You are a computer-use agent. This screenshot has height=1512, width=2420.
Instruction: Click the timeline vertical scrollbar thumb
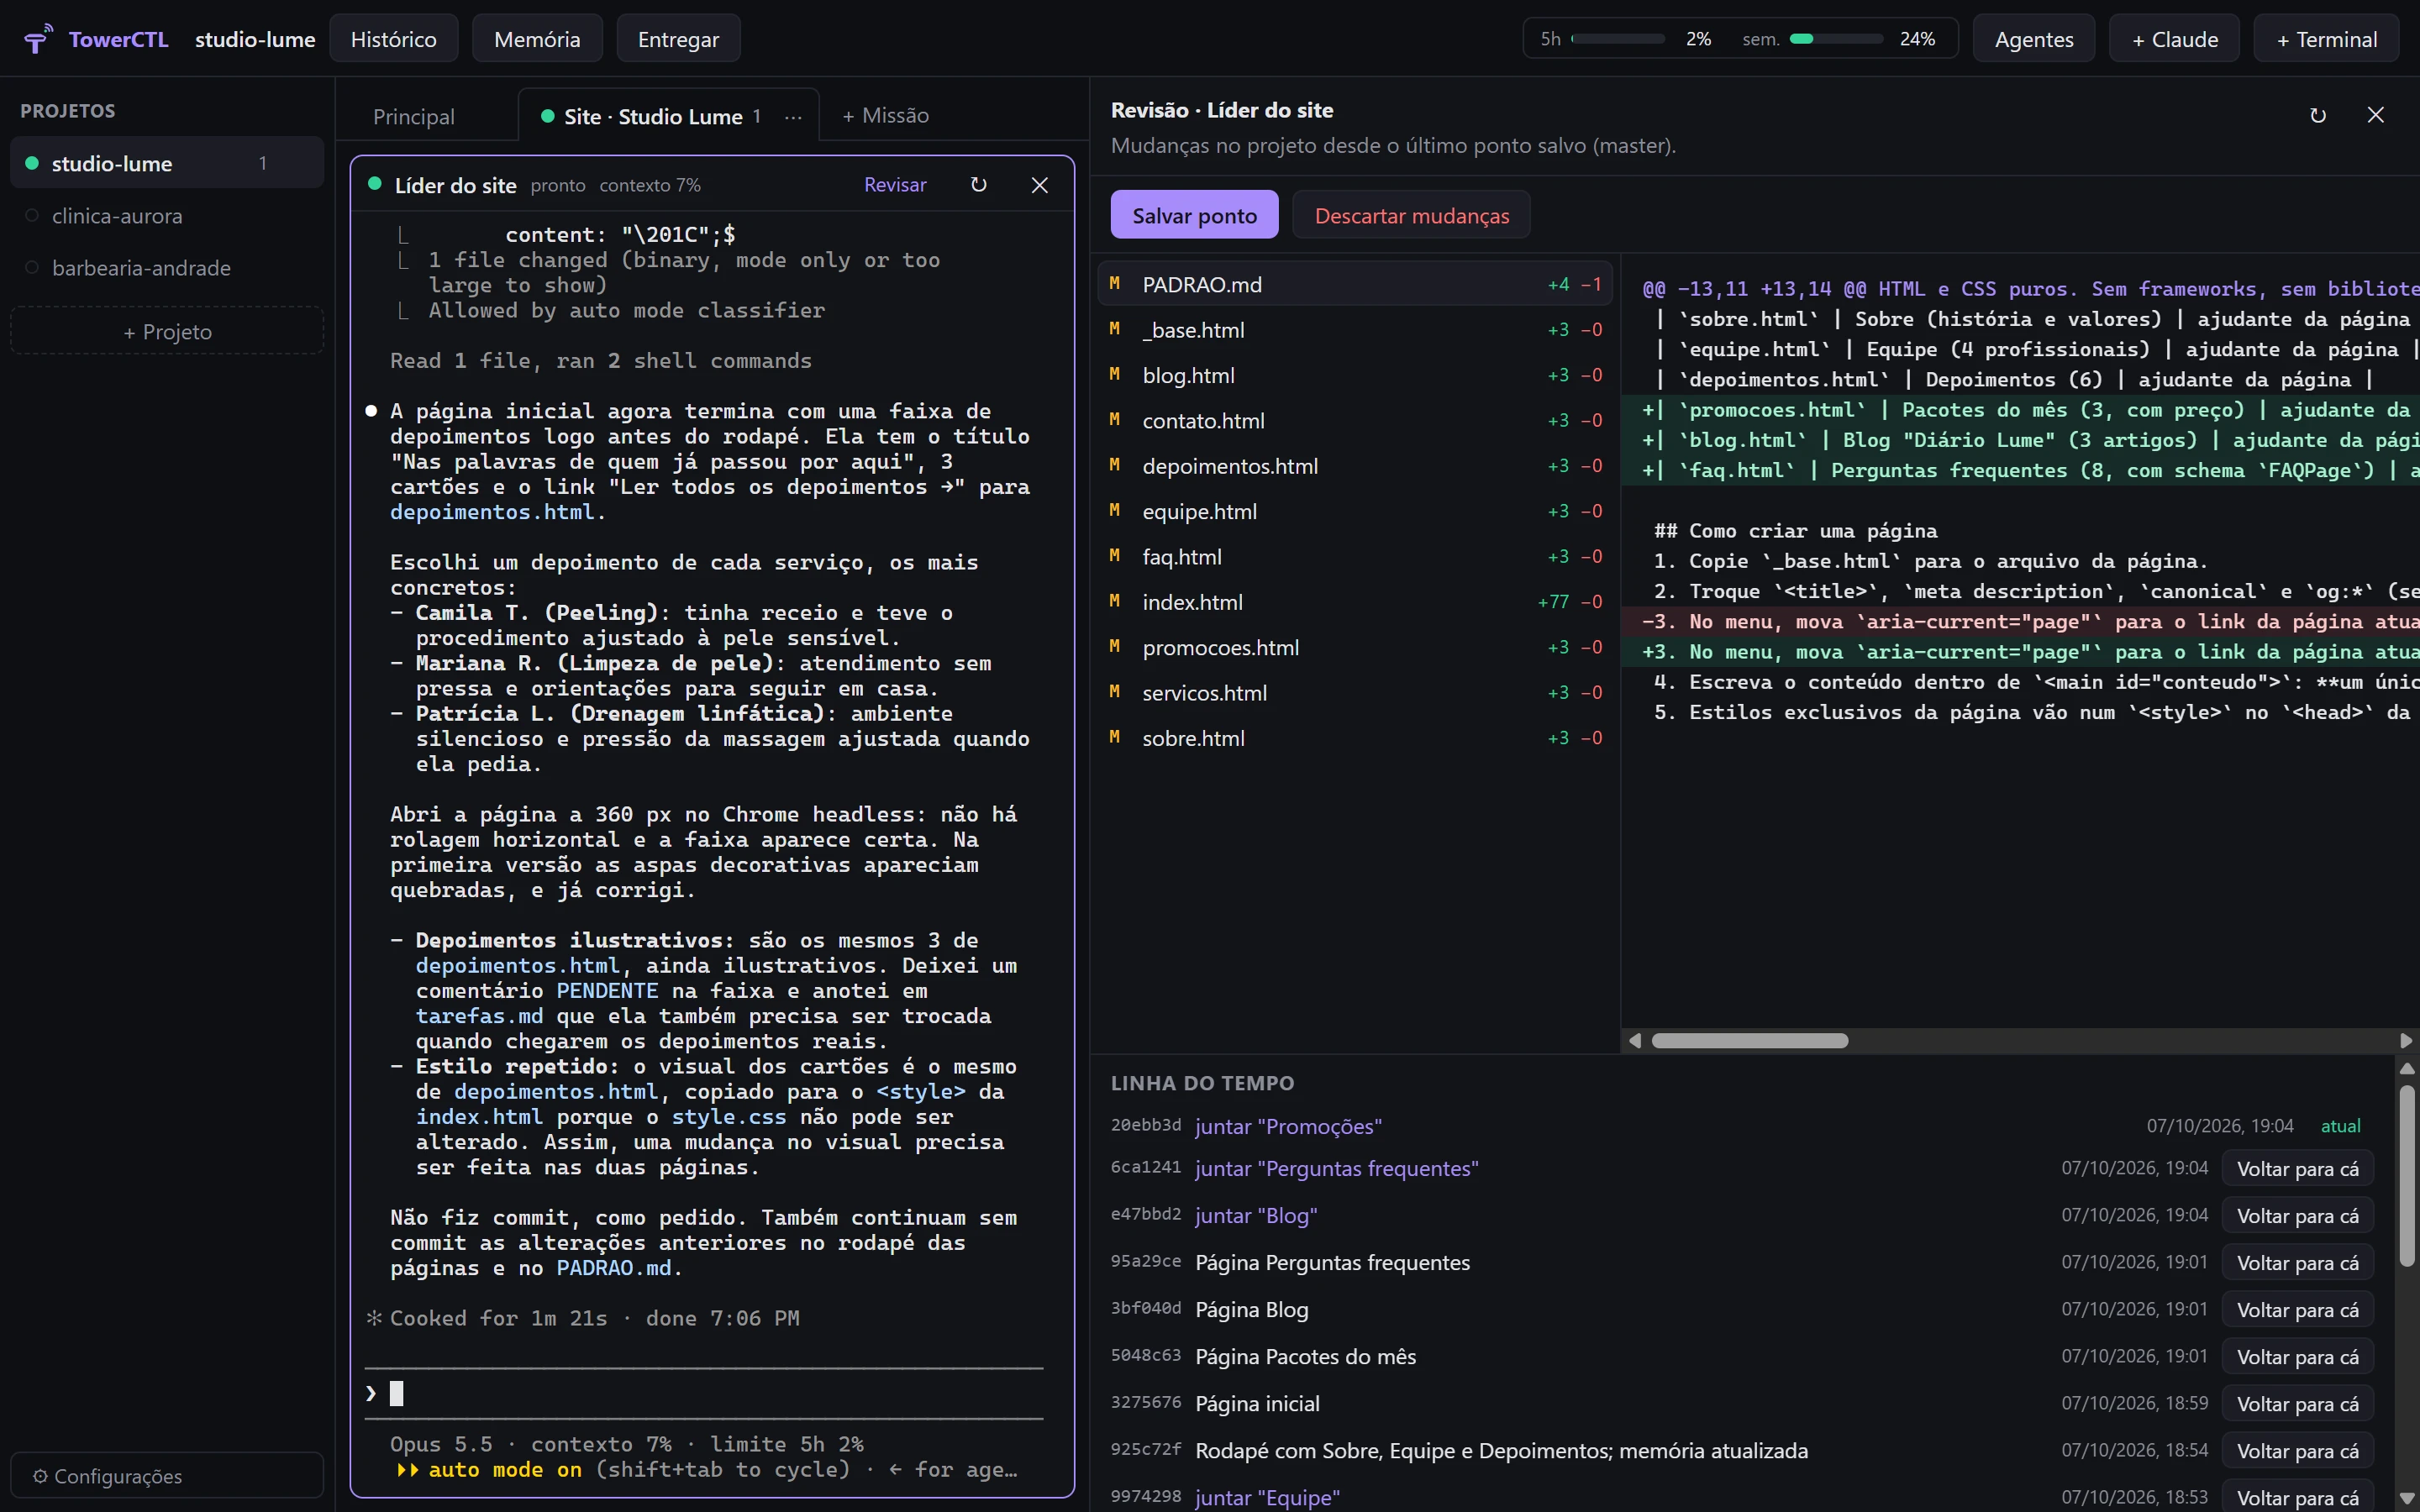tap(2406, 1175)
